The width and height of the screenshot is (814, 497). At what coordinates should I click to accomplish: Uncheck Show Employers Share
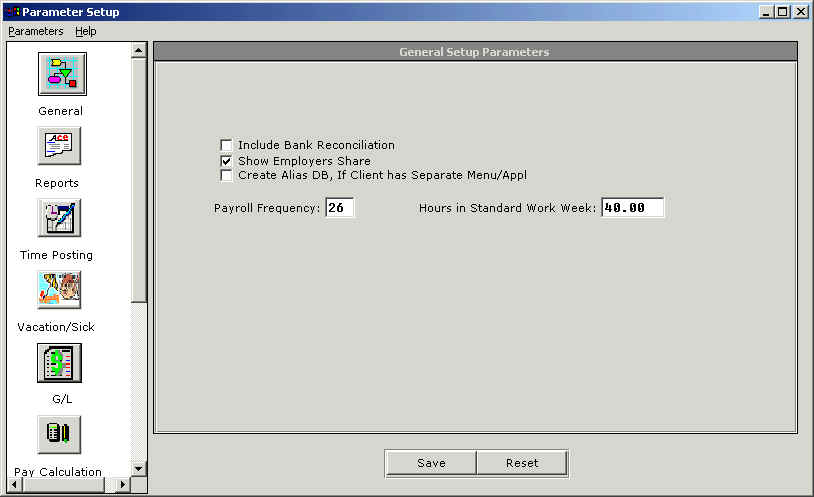pyautogui.click(x=226, y=161)
